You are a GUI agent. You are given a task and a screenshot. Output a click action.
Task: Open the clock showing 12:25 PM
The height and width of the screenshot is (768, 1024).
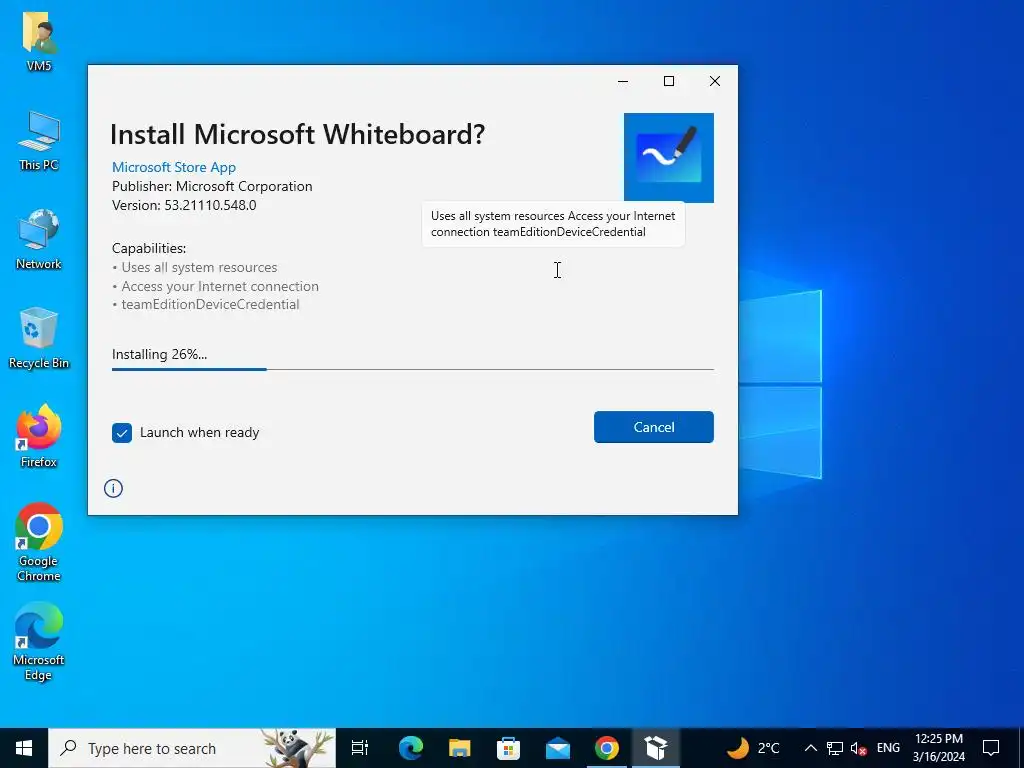pyautogui.click(x=938, y=748)
